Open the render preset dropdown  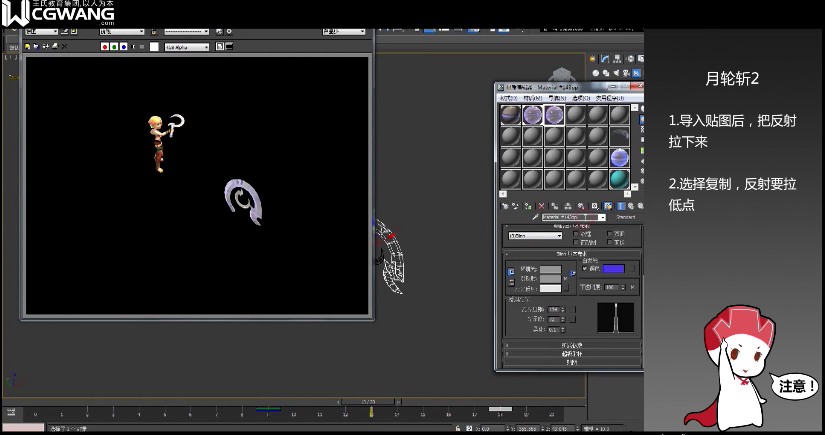click(186, 32)
